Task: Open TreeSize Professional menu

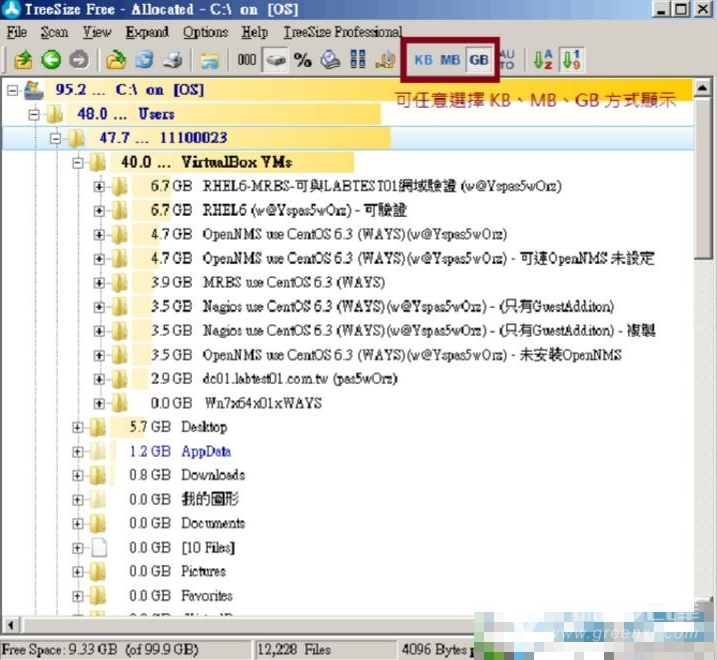Action: coord(343,32)
